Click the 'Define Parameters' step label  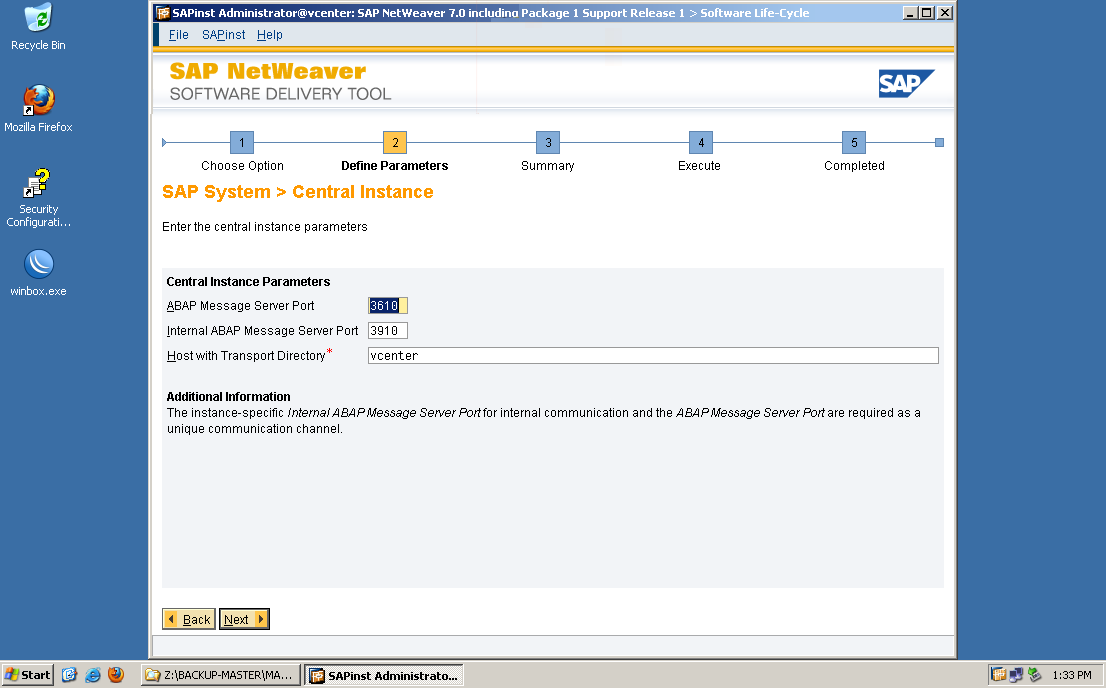tap(394, 166)
